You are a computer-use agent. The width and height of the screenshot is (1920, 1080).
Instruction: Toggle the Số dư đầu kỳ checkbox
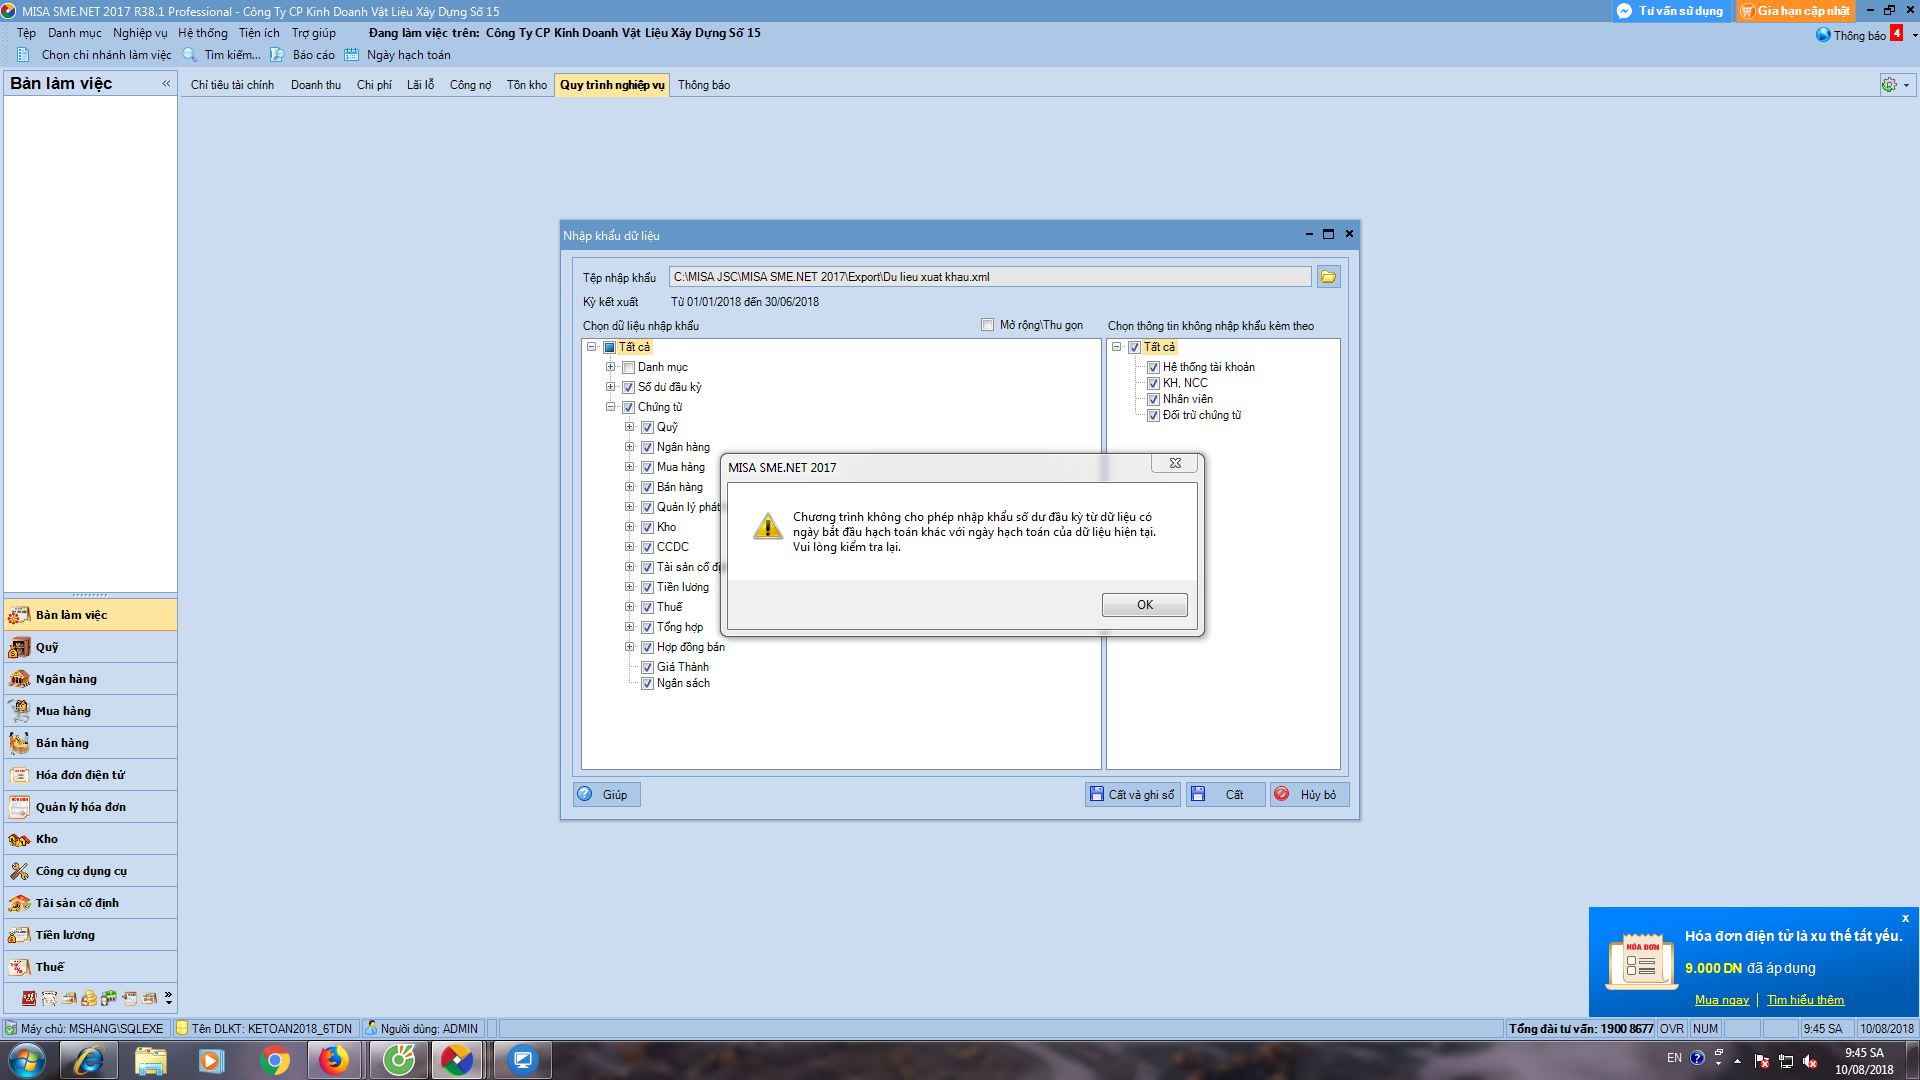pos(628,387)
